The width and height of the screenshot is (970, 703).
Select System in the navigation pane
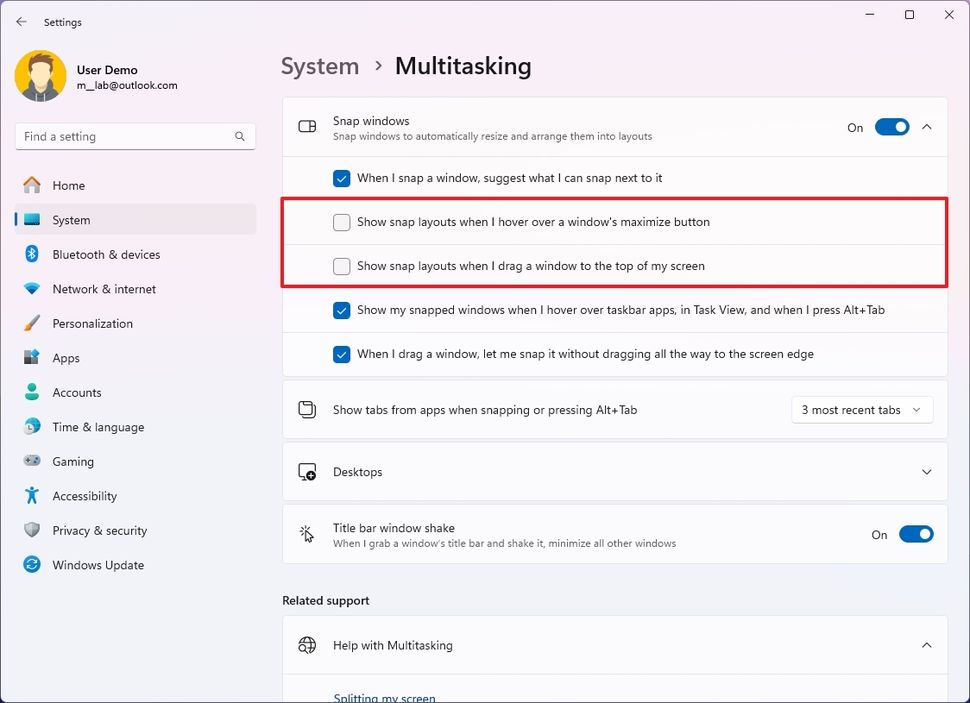click(72, 220)
